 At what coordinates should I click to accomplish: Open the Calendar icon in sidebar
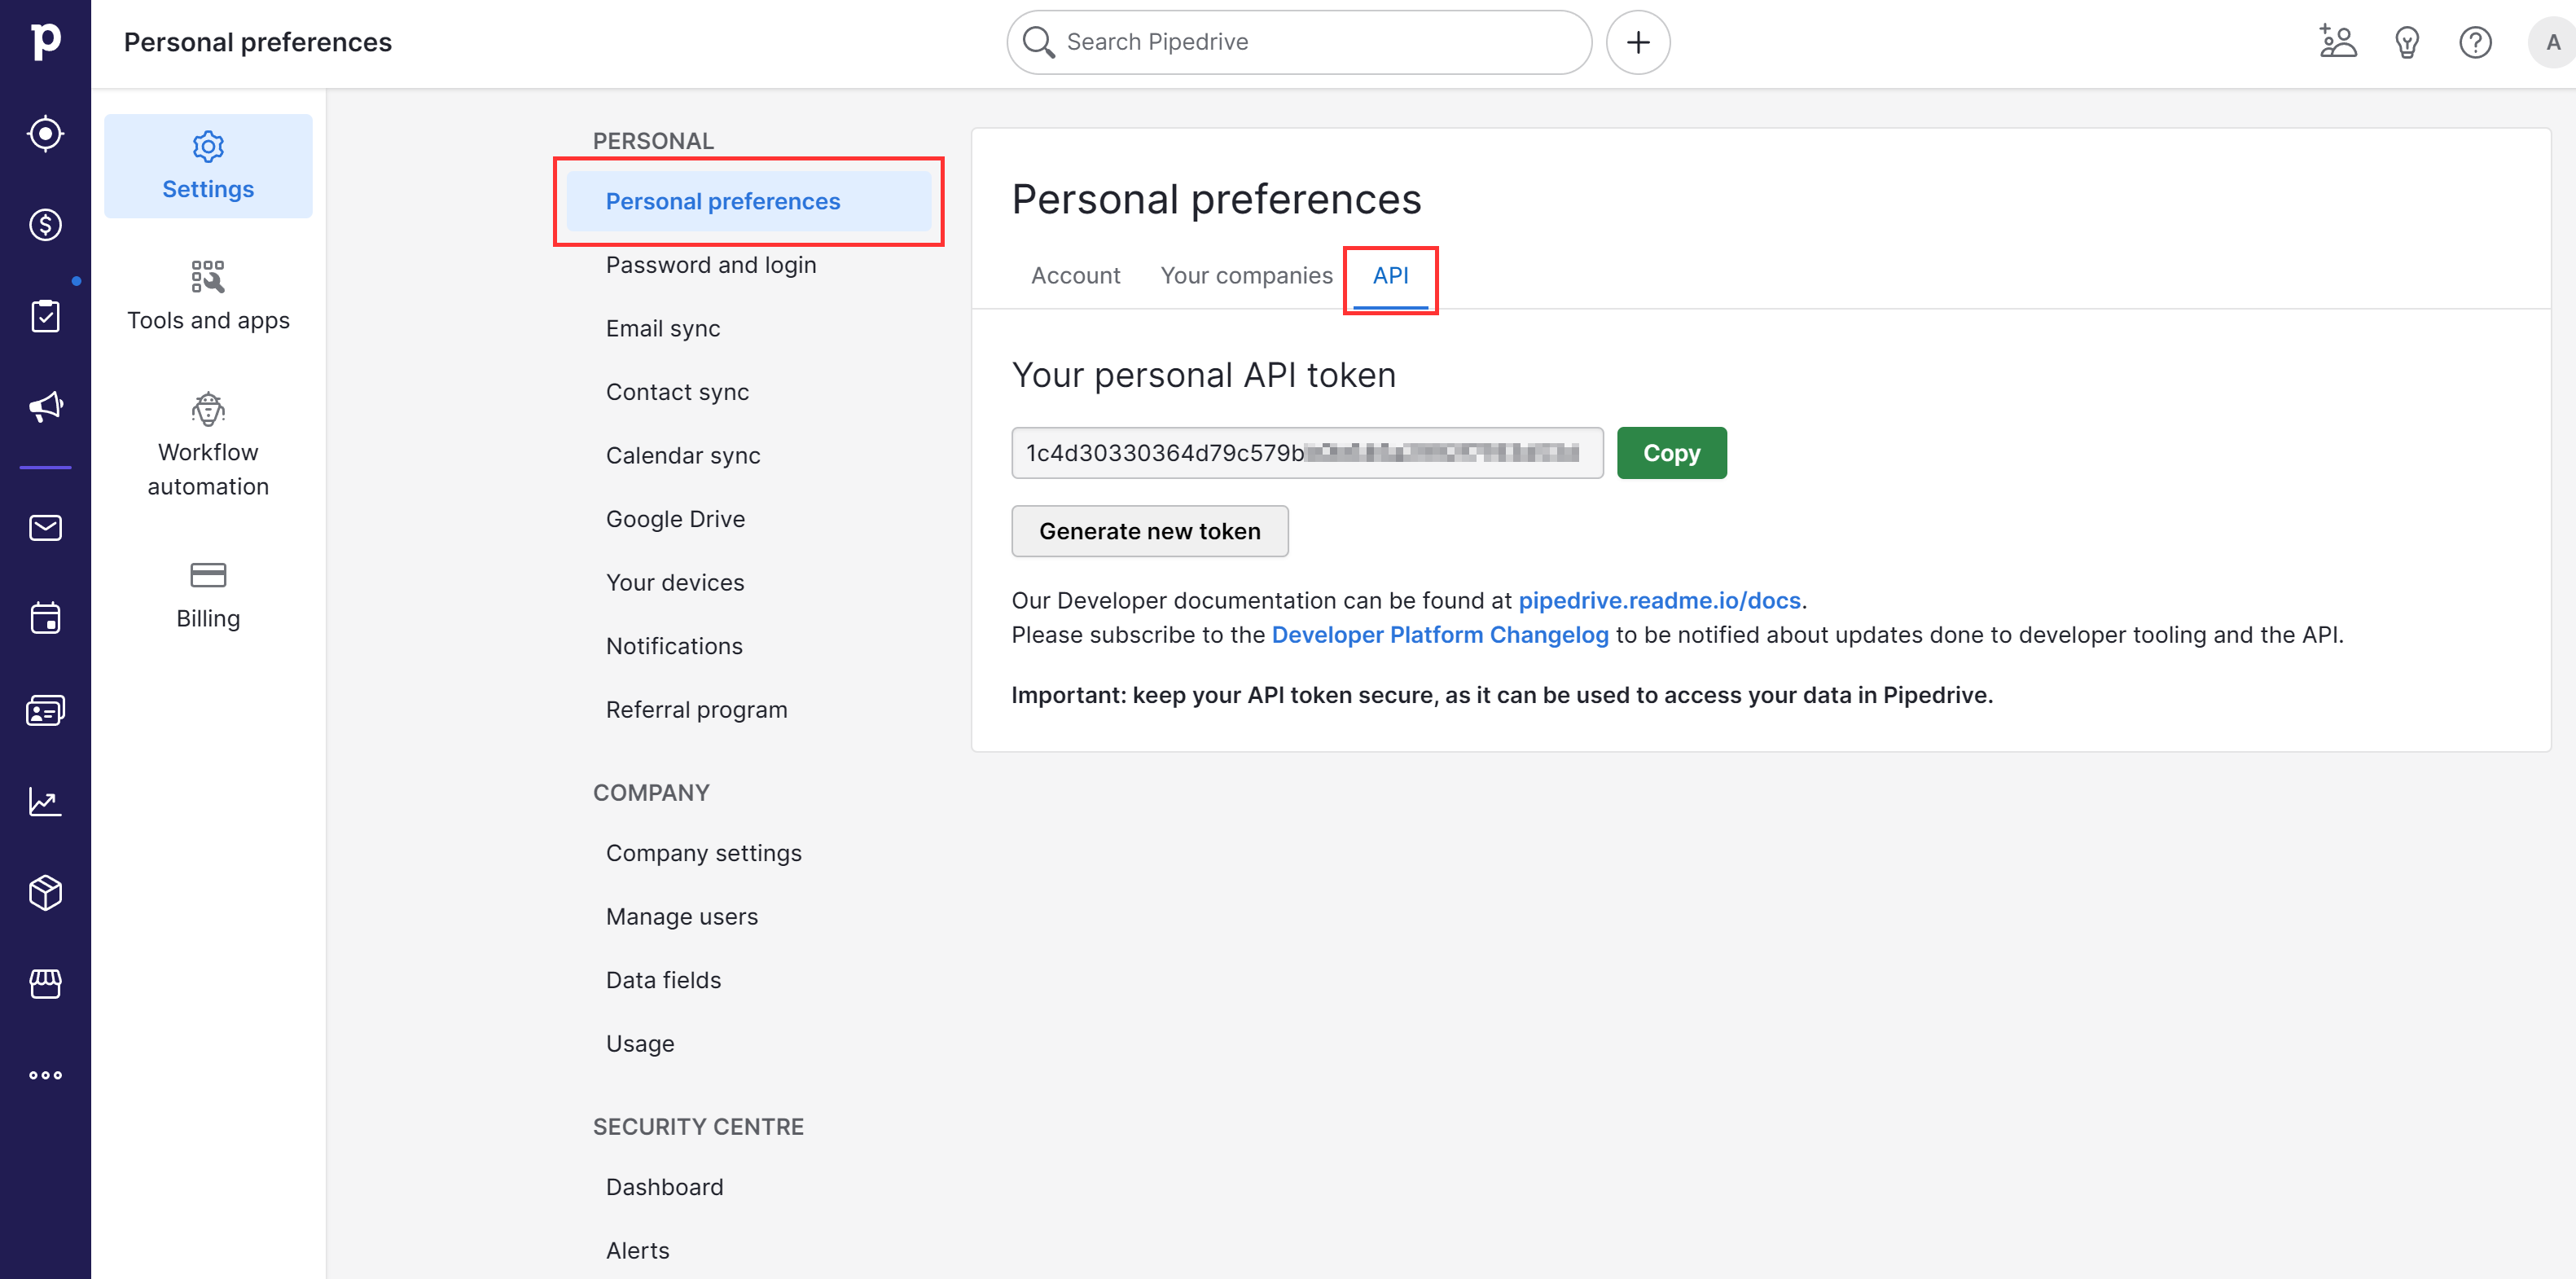(45, 618)
